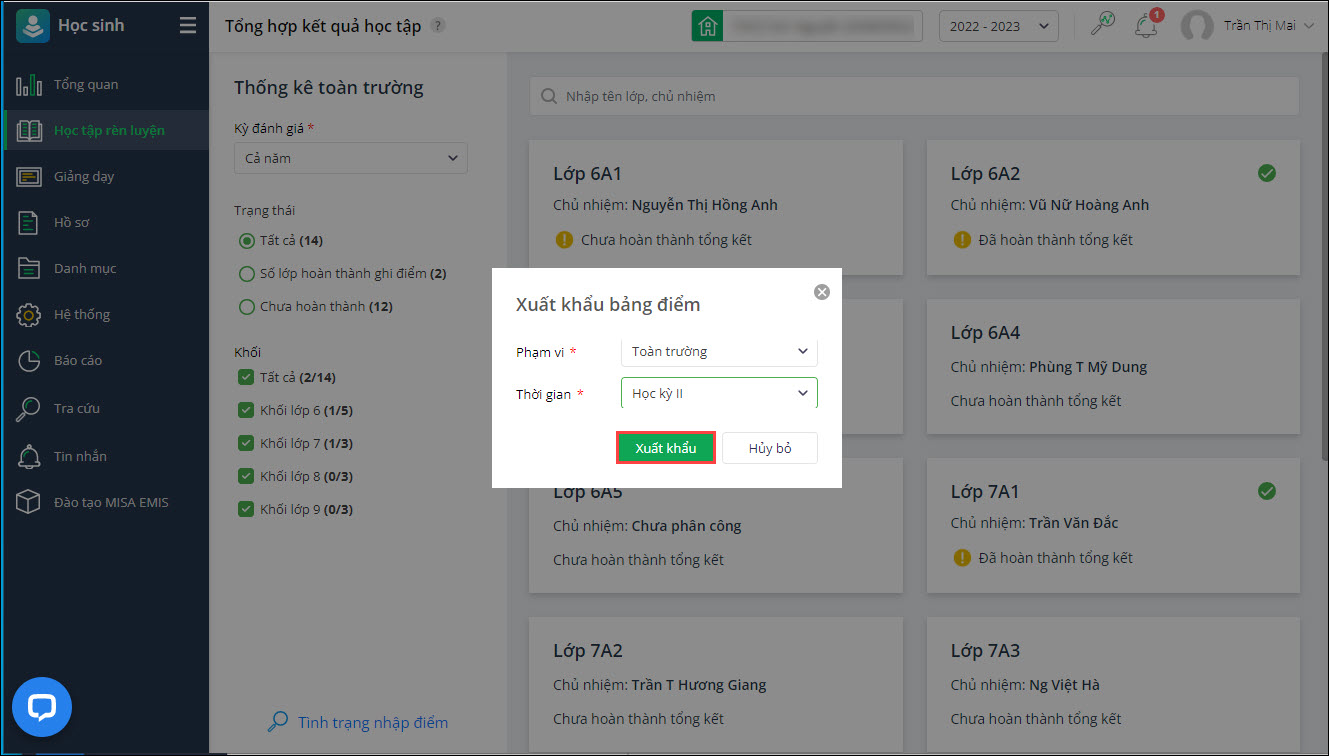Click the Hệ thống gear icon
This screenshot has height=756, width=1329.
coord(29,315)
